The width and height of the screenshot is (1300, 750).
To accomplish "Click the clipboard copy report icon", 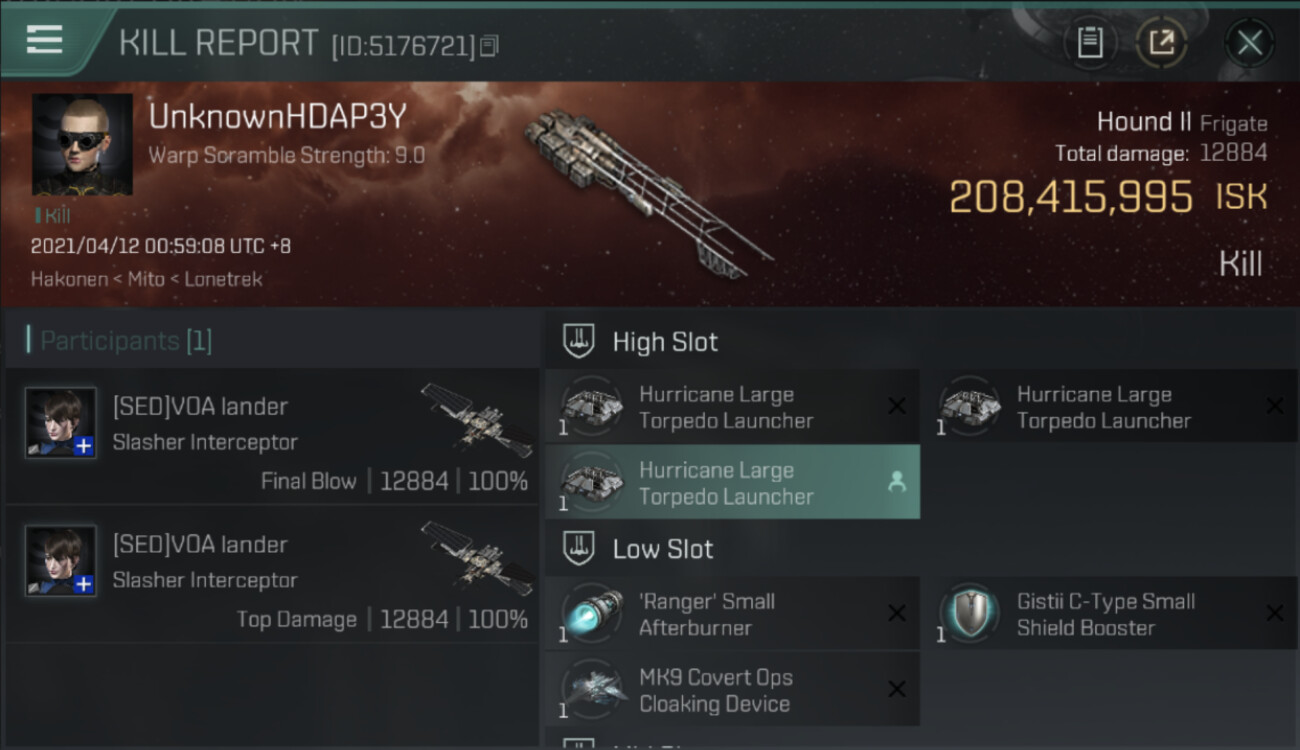I will [1090, 42].
